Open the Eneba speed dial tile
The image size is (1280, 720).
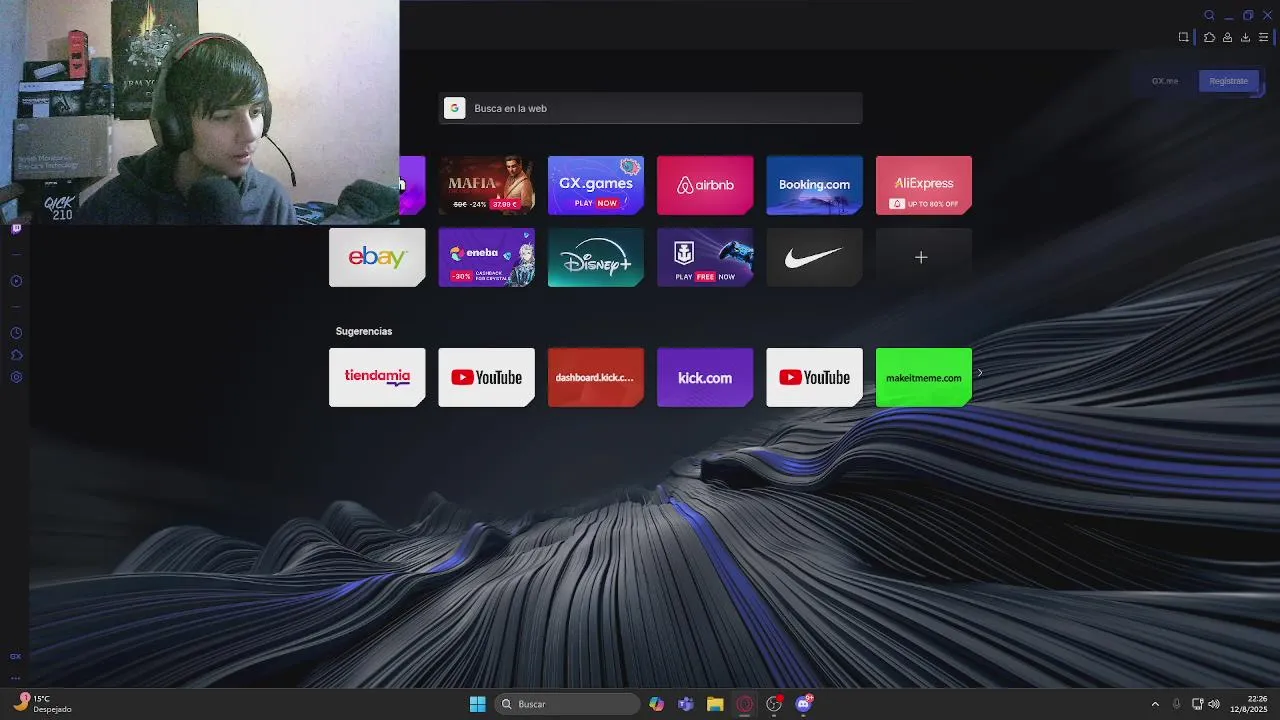pyautogui.click(x=486, y=257)
